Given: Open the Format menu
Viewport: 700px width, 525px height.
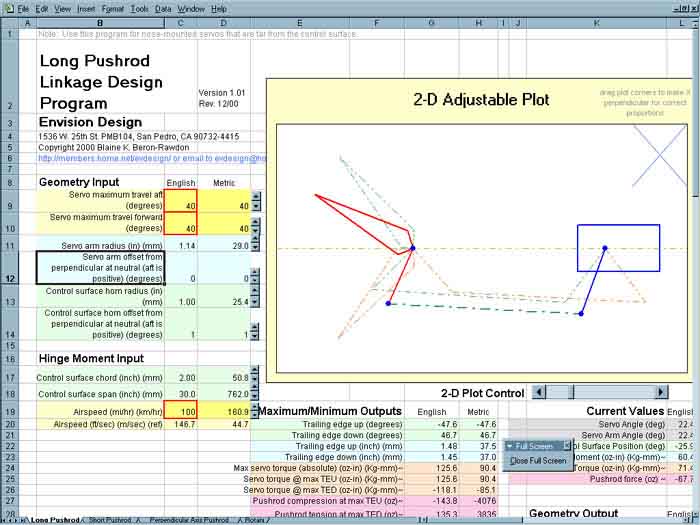Looking at the screenshot, I should [113, 7].
